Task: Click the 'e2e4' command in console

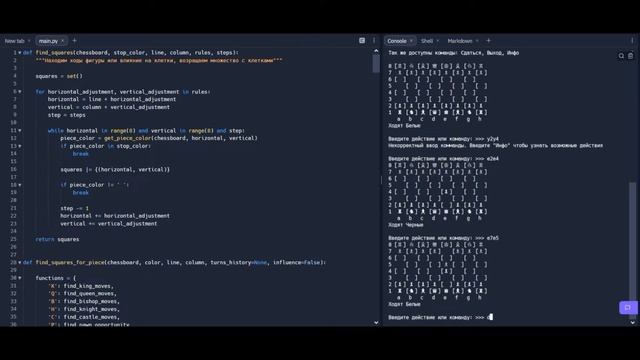Action: click(492, 159)
